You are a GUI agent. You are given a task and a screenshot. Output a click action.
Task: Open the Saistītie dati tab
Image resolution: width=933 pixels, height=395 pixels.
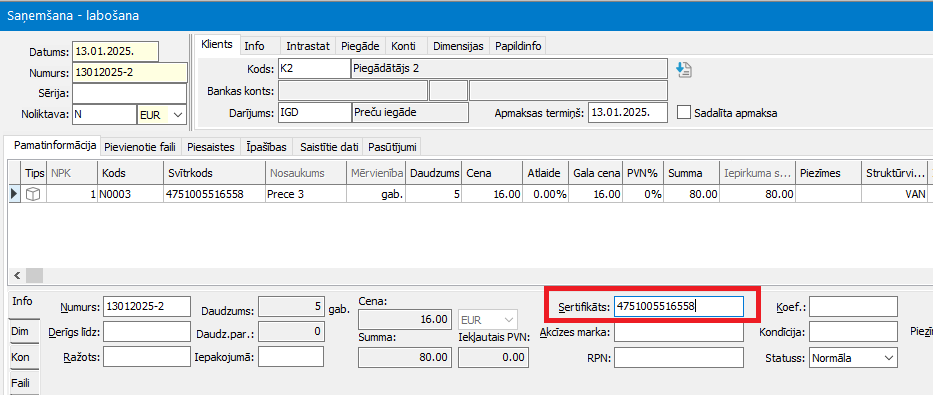[328, 146]
